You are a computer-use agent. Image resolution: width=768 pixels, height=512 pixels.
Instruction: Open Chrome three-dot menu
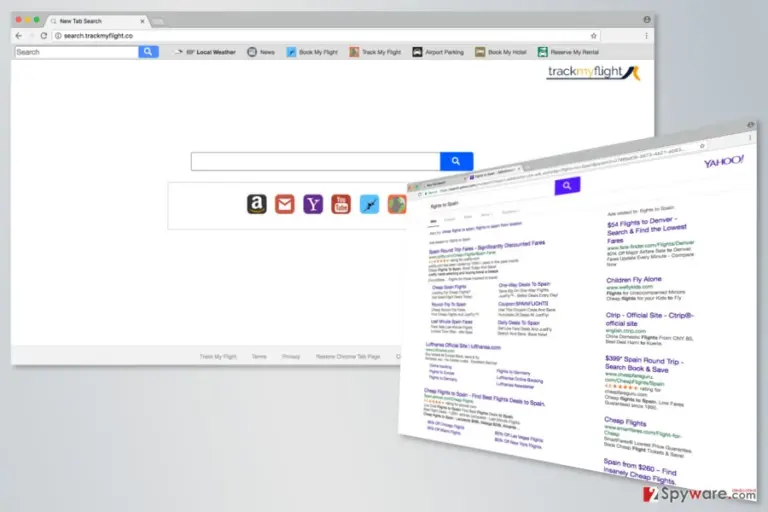tap(647, 36)
